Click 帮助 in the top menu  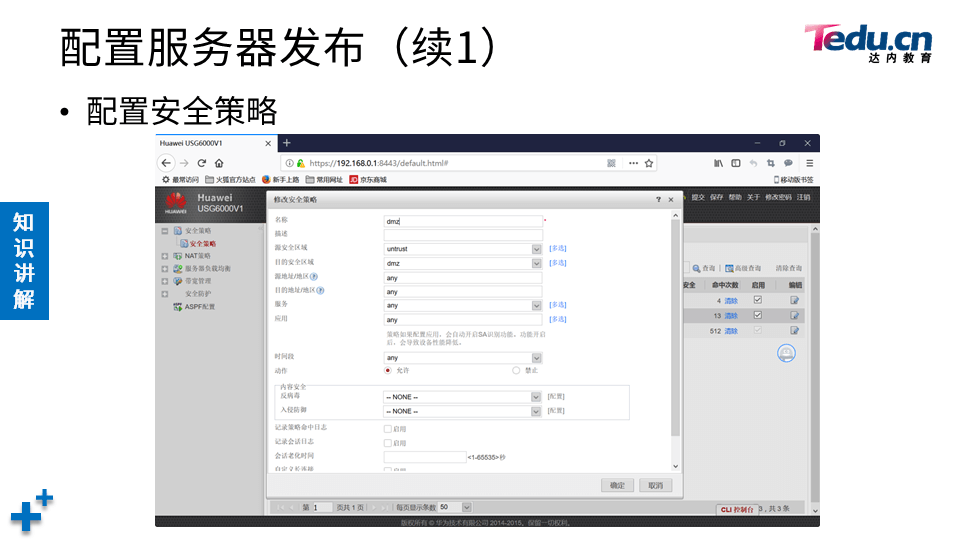[x=735, y=197]
